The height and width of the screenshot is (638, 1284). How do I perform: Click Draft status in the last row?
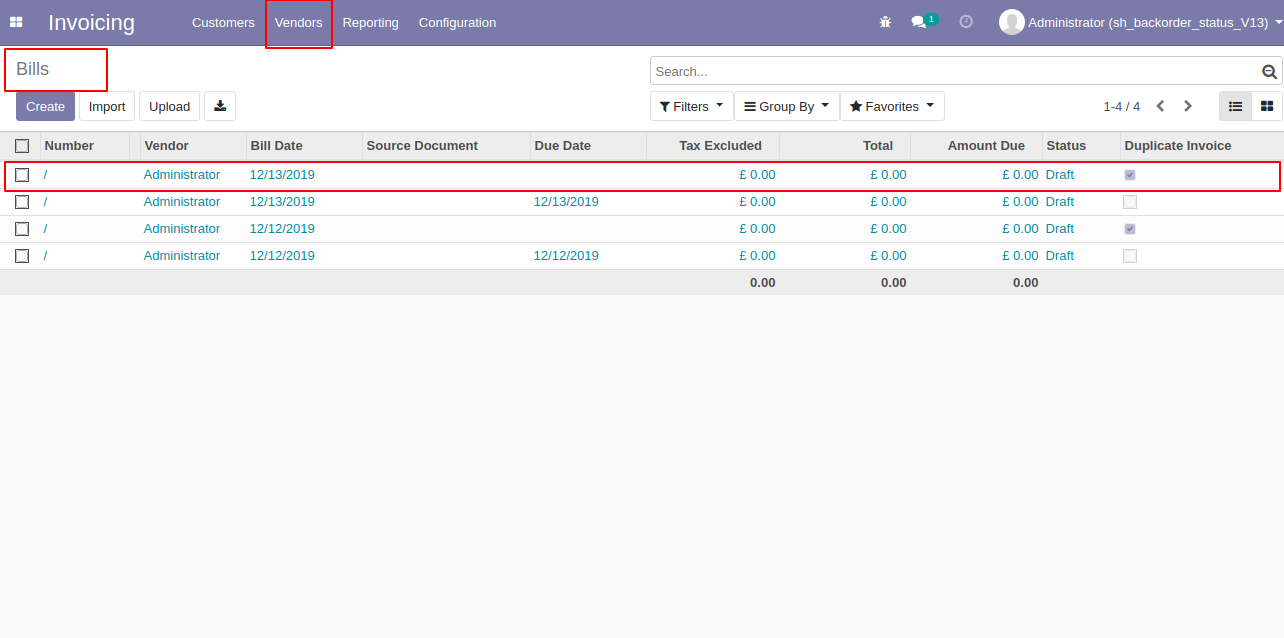pos(1060,256)
